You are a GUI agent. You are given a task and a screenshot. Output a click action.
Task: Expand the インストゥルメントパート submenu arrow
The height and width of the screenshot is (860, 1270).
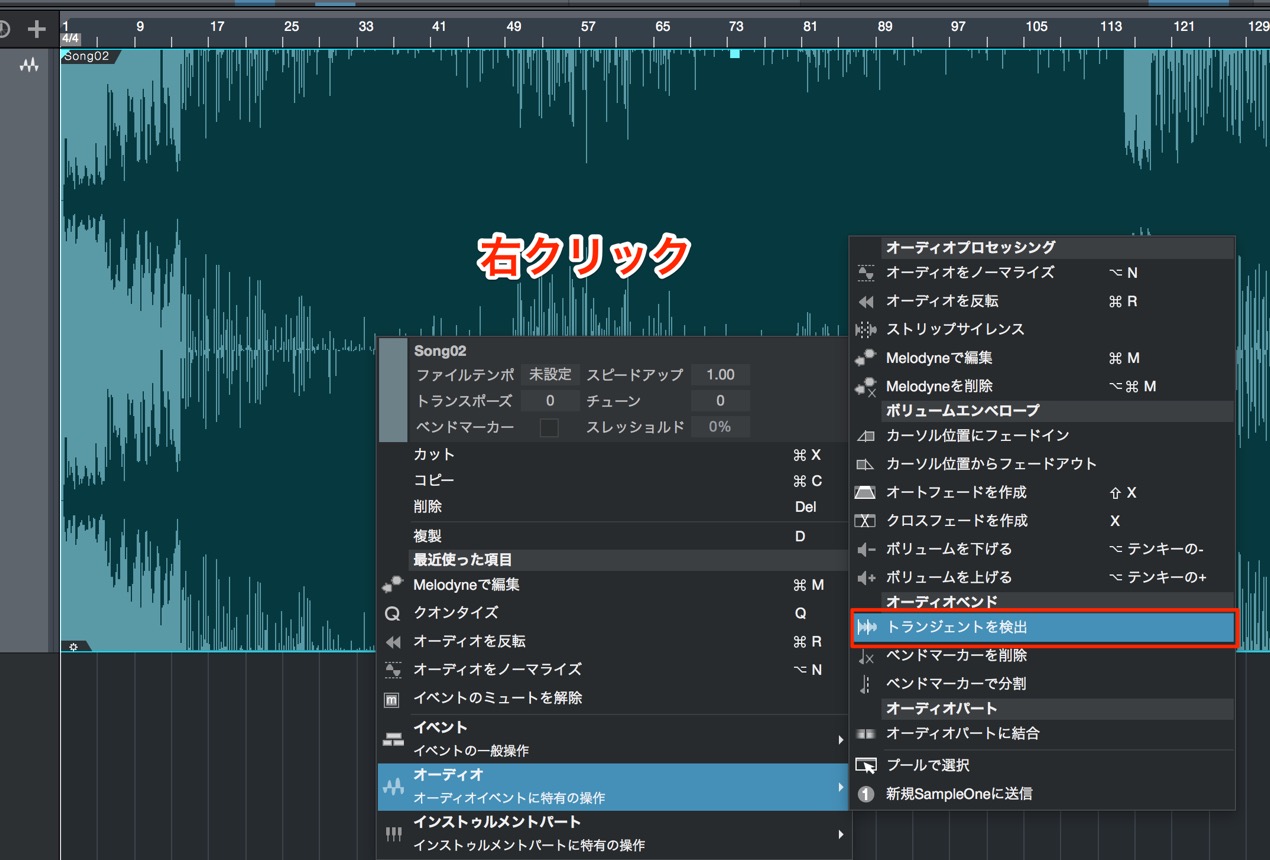[x=840, y=834]
